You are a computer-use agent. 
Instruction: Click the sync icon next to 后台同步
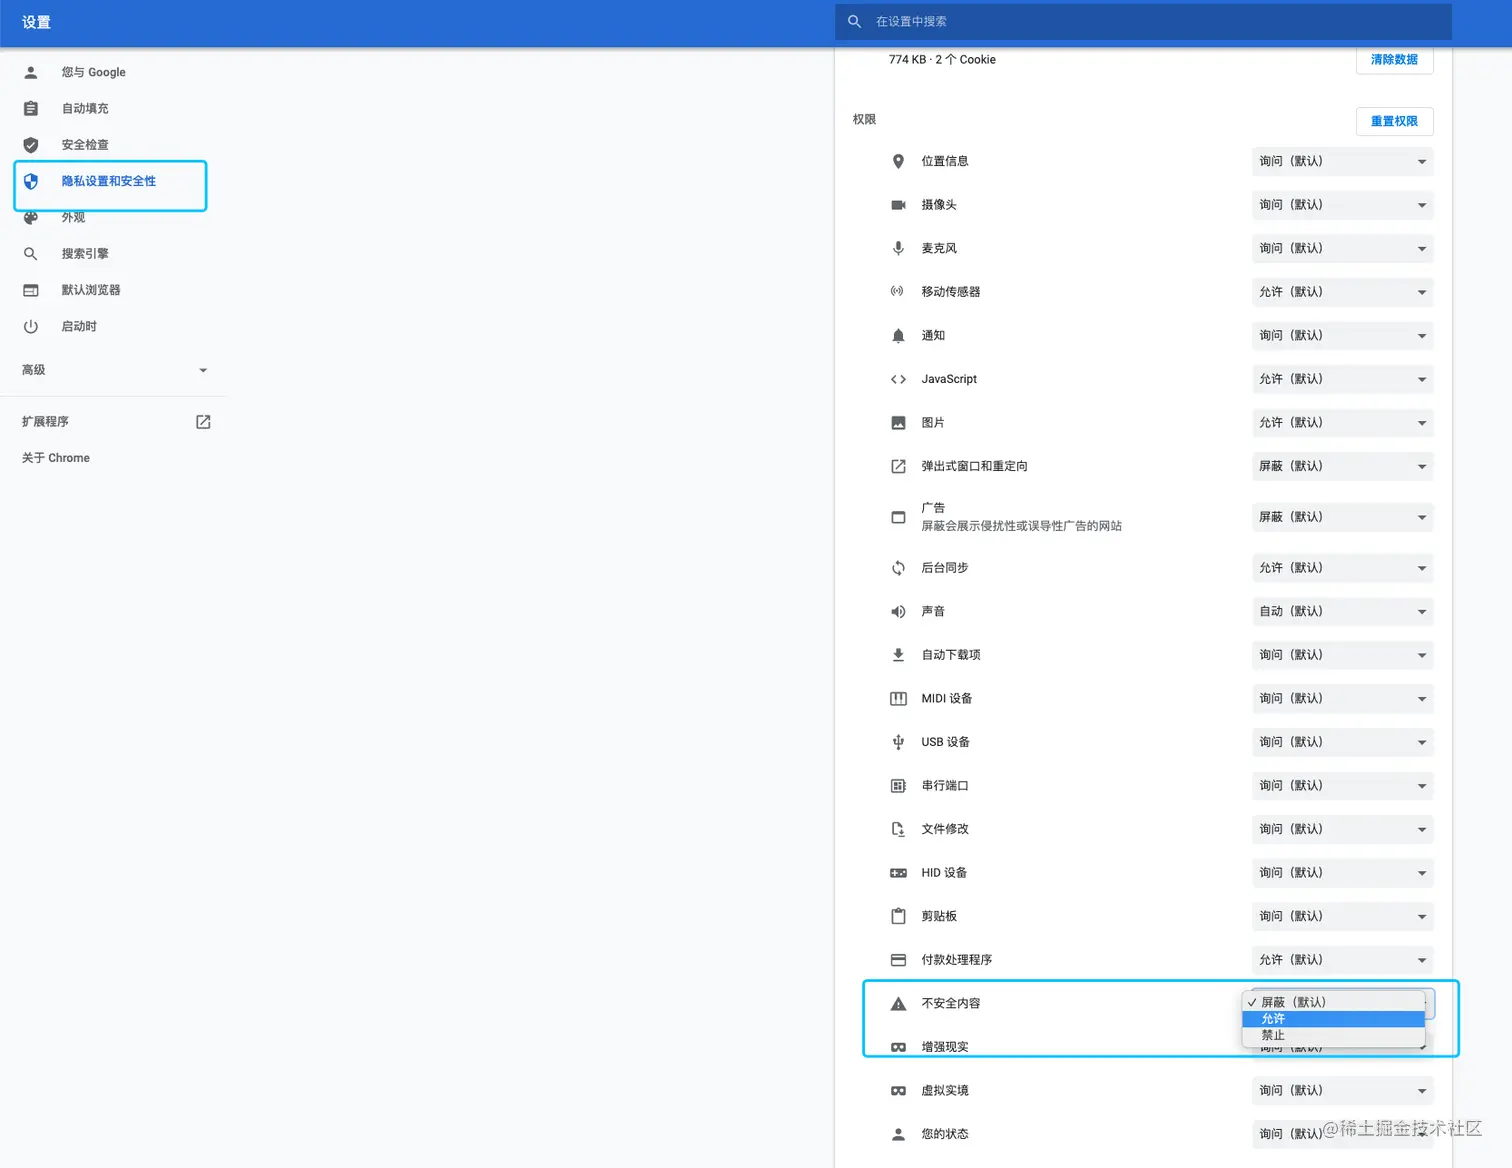[x=898, y=568]
